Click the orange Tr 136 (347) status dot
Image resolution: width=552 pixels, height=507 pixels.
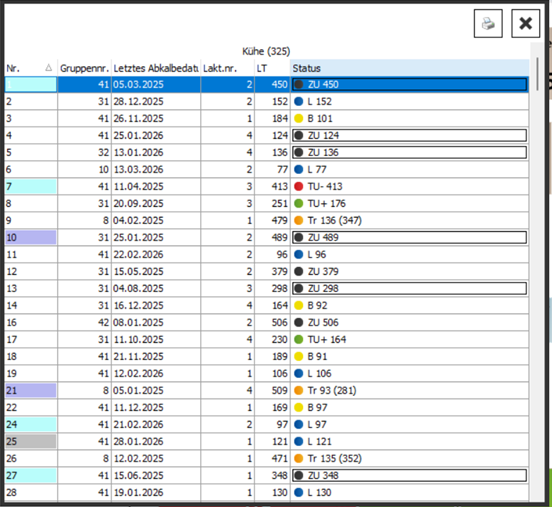(x=299, y=220)
